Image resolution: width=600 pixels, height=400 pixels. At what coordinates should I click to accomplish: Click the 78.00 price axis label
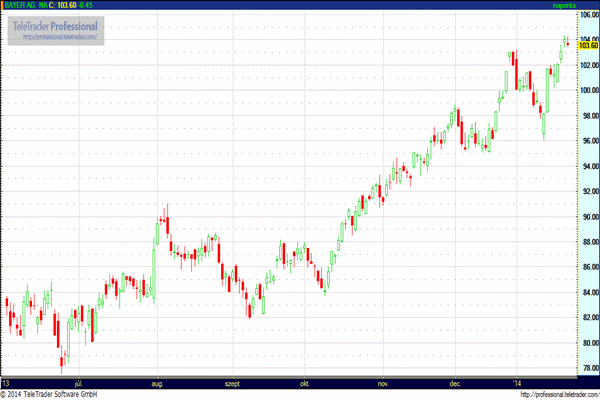click(x=590, y=368)
